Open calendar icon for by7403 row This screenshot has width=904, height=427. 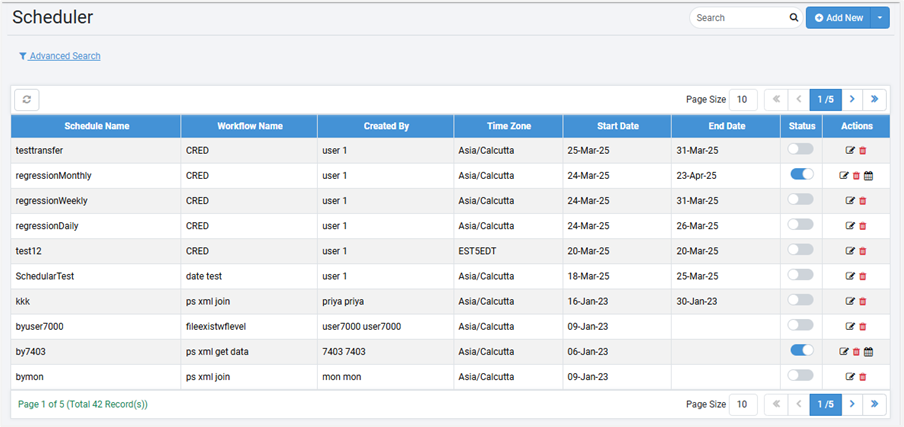[869, 351]
